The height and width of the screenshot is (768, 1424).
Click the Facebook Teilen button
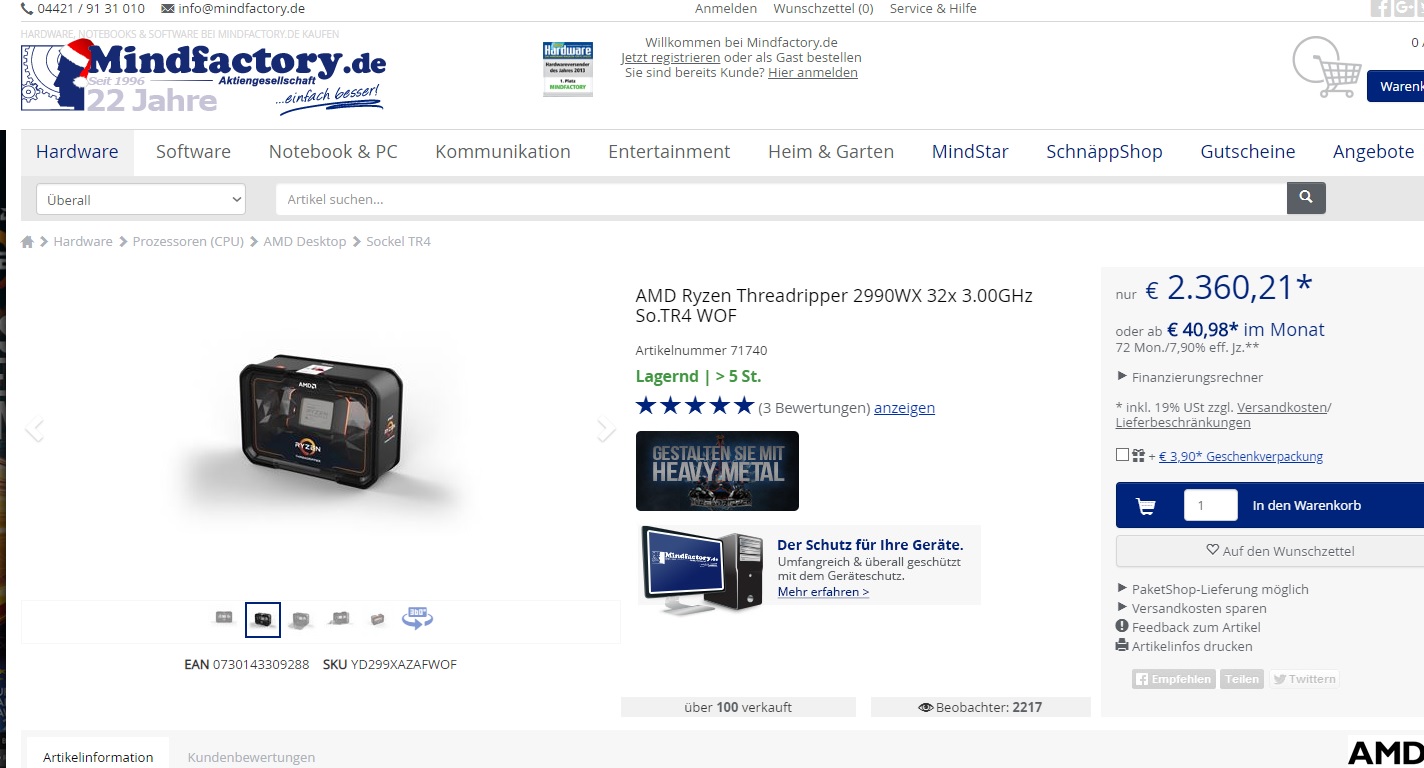point(1242,679)
